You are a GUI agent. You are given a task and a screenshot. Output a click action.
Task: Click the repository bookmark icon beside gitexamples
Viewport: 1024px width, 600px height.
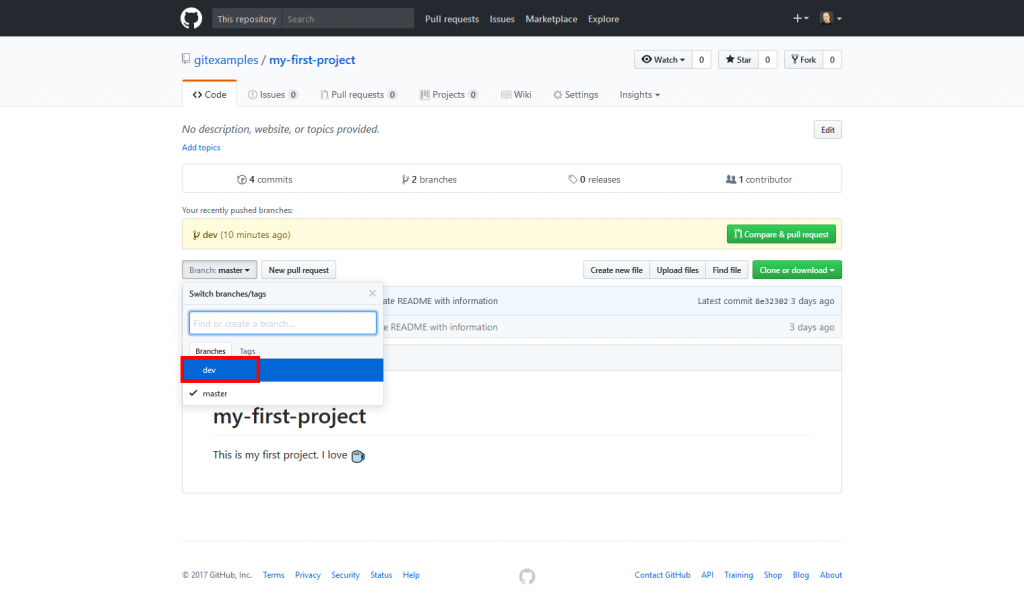(186, 58)
